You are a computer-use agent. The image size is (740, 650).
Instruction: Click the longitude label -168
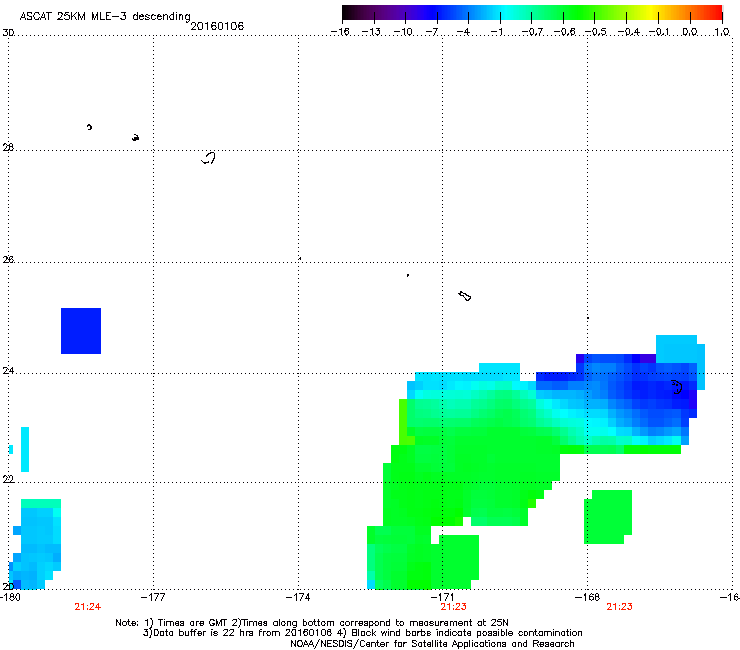point(588,598)
